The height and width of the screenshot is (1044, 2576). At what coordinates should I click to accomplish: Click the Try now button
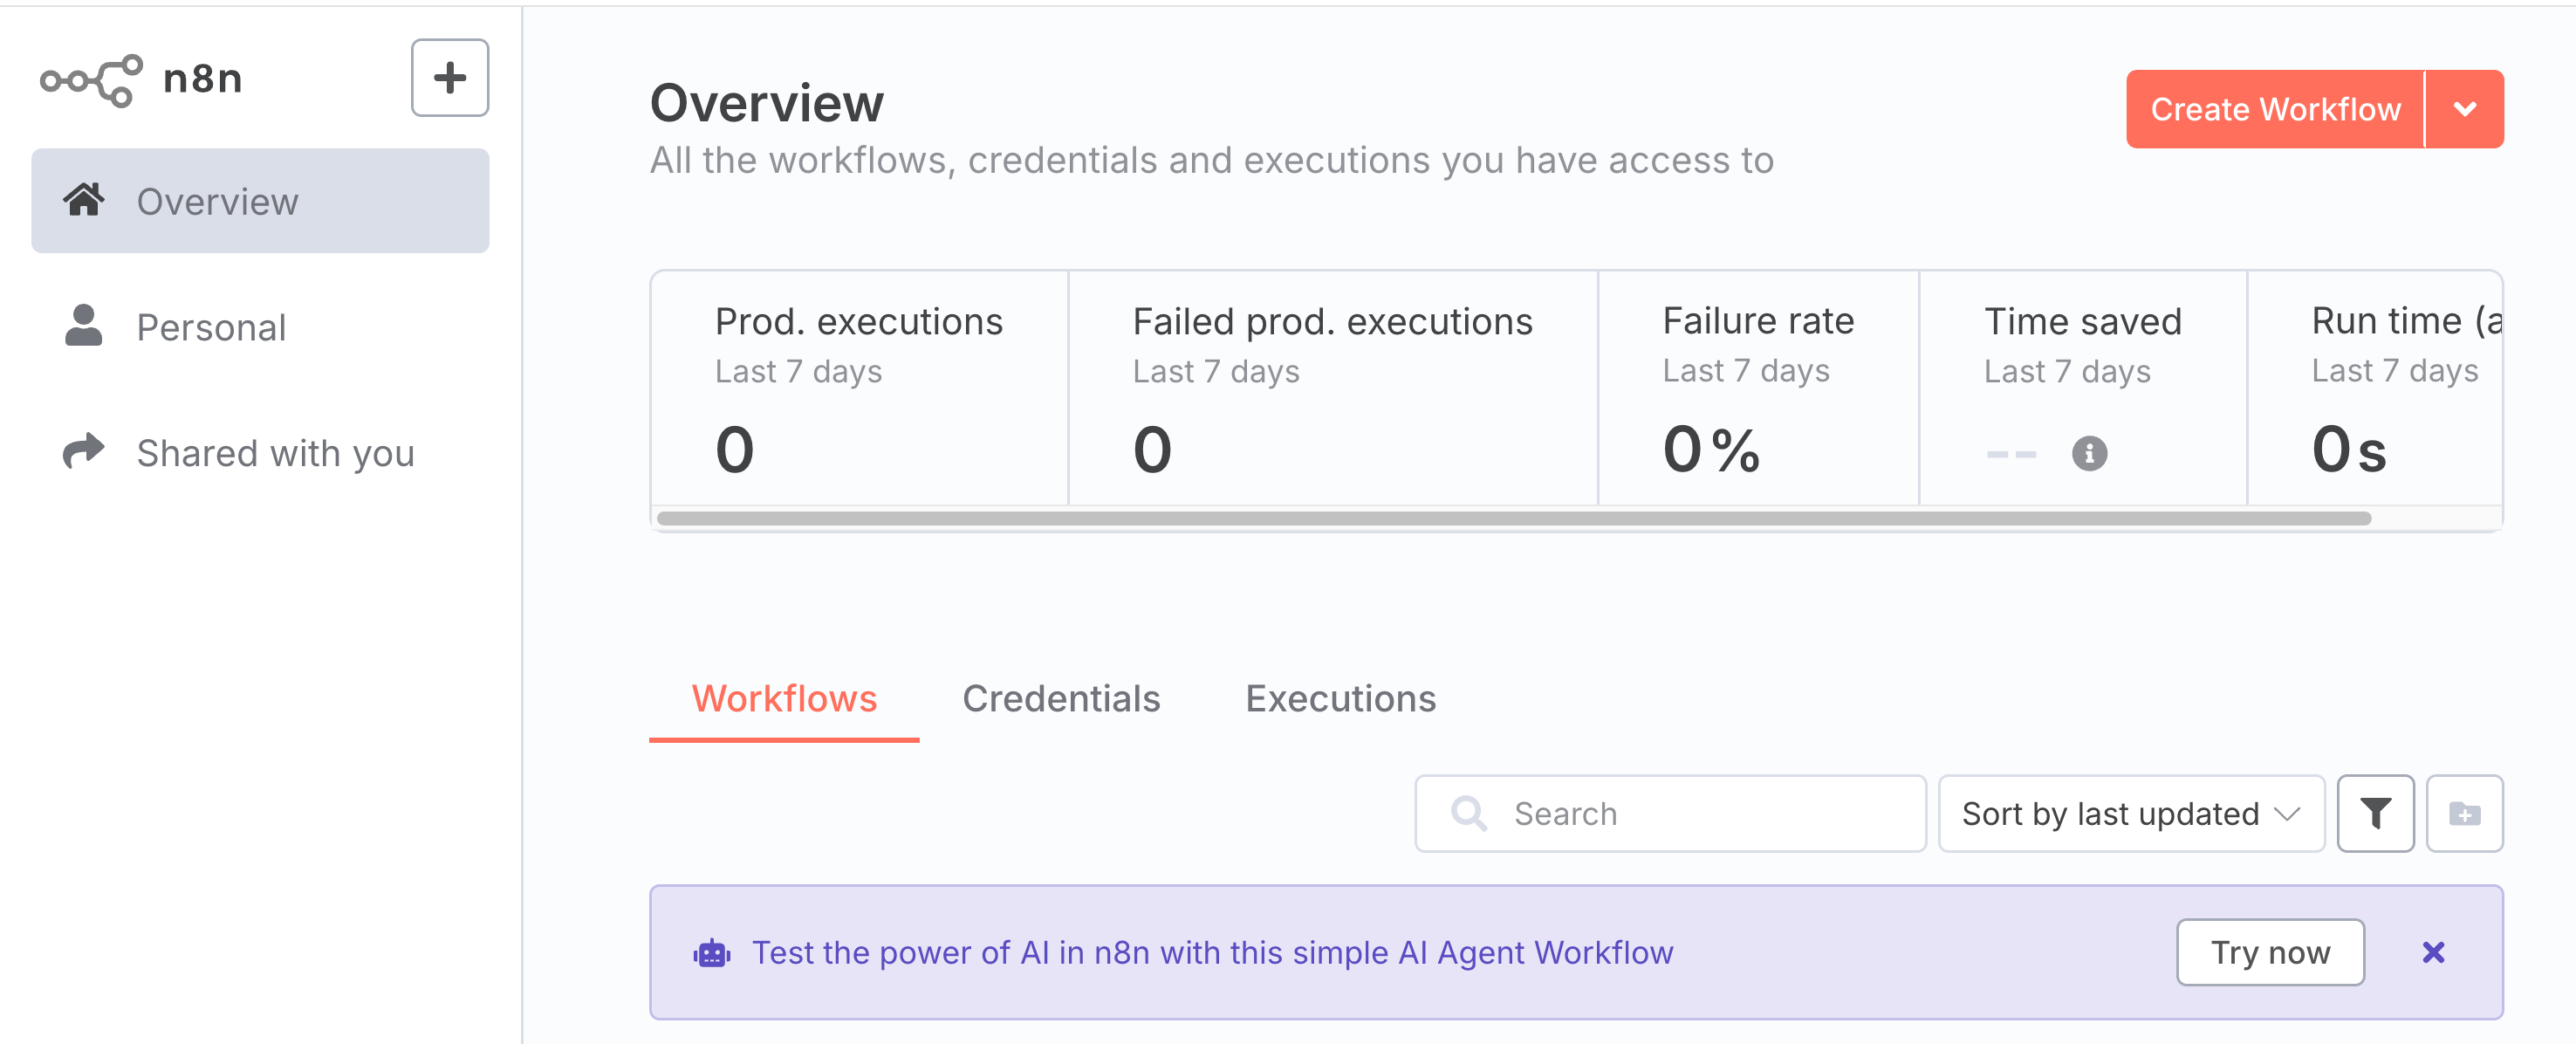tap(2270, 952)
